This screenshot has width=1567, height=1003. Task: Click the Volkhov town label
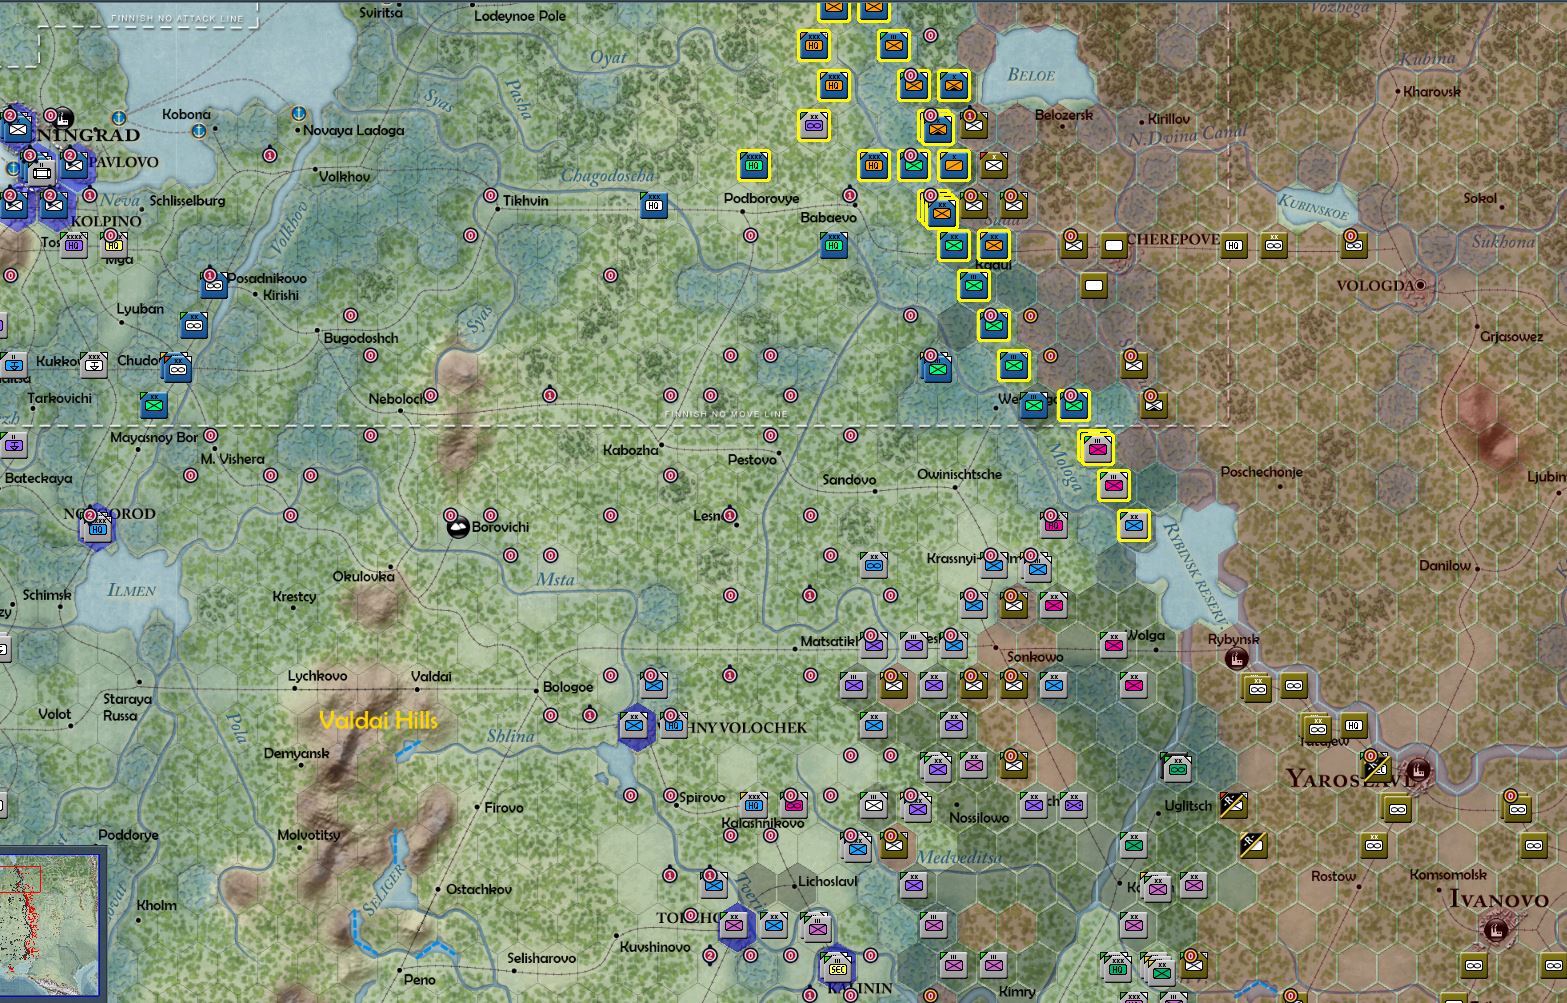pyautogui.click(x=345, y=176)
